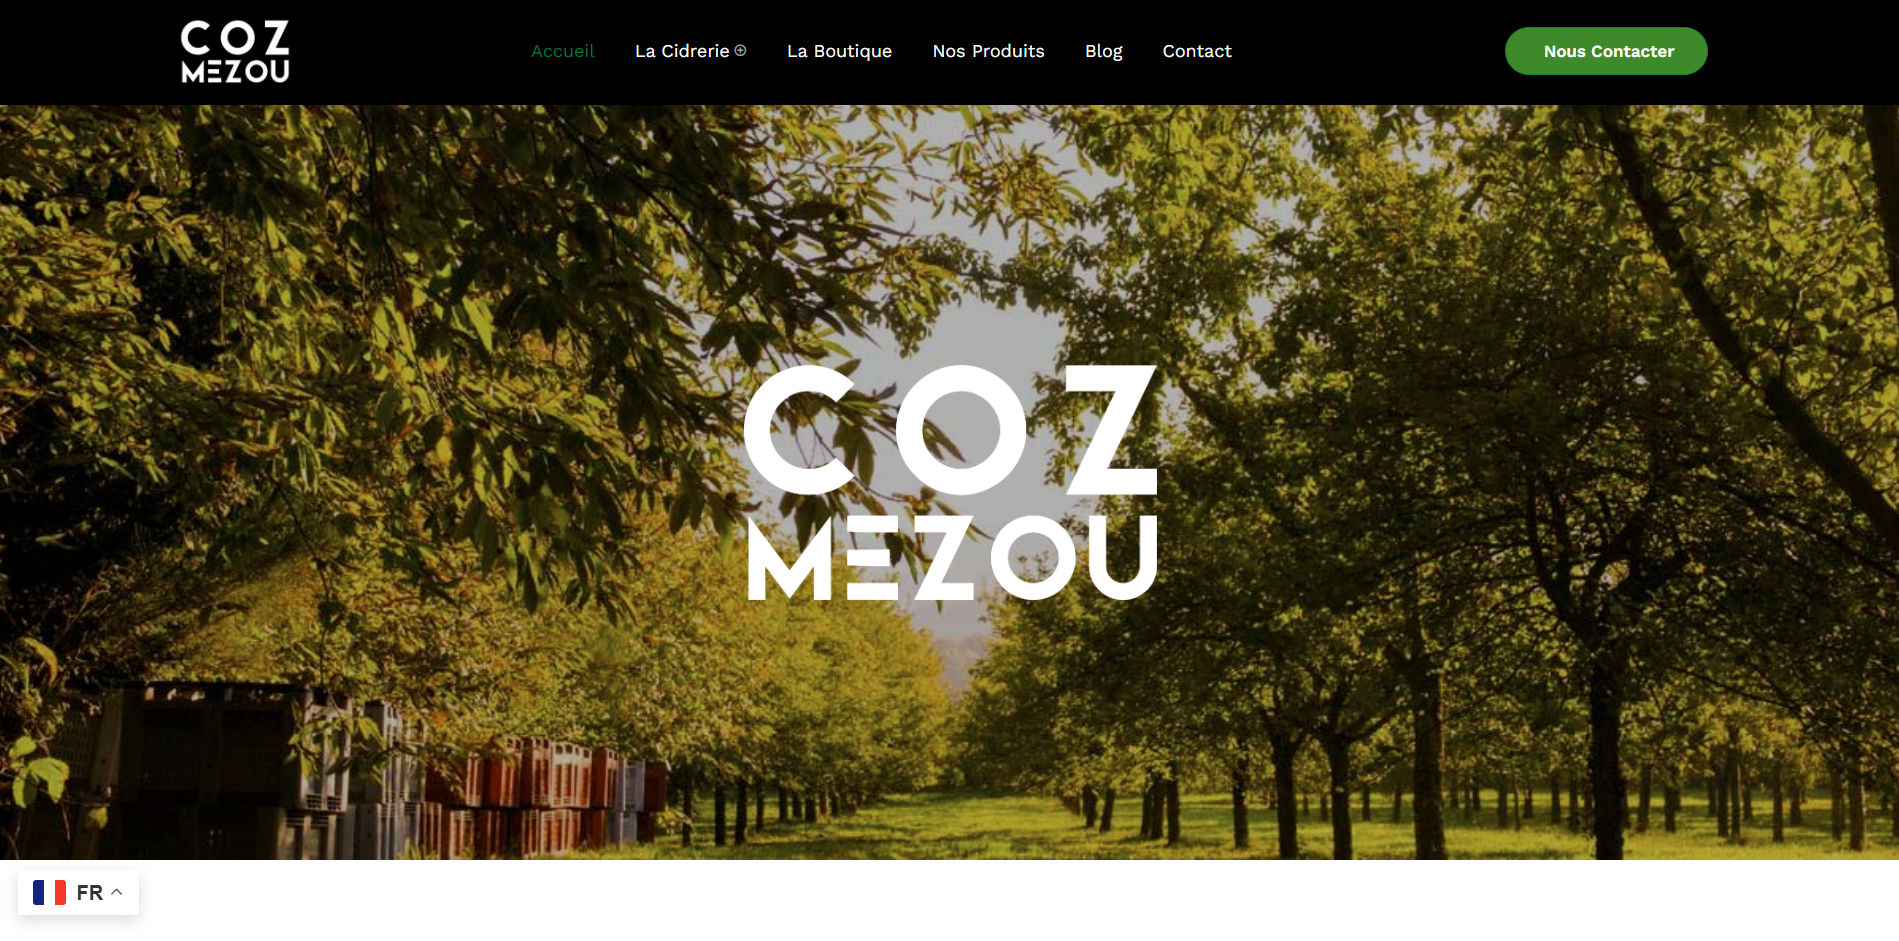Navigate to Nos Produits
Screen dimensions: 1899x941
988,51
